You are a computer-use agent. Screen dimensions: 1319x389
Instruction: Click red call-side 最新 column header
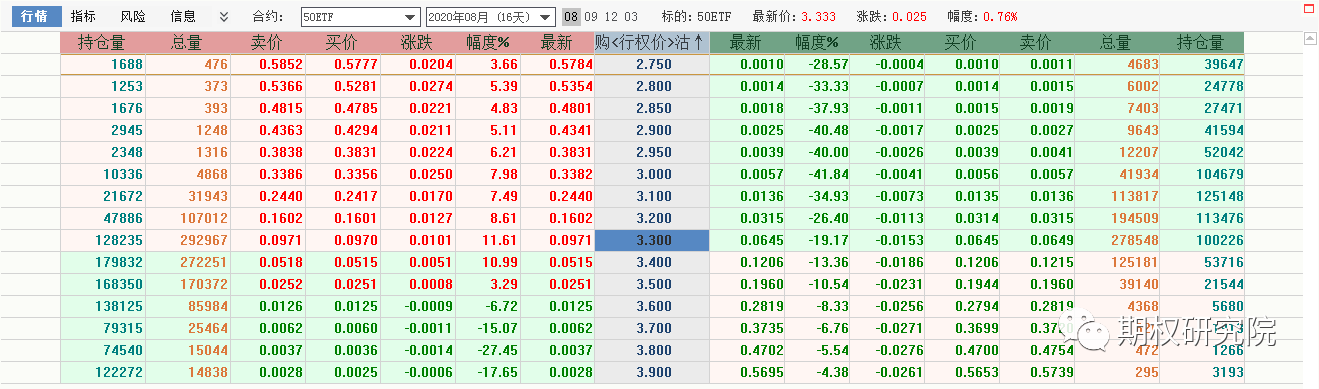pos(556,43)
